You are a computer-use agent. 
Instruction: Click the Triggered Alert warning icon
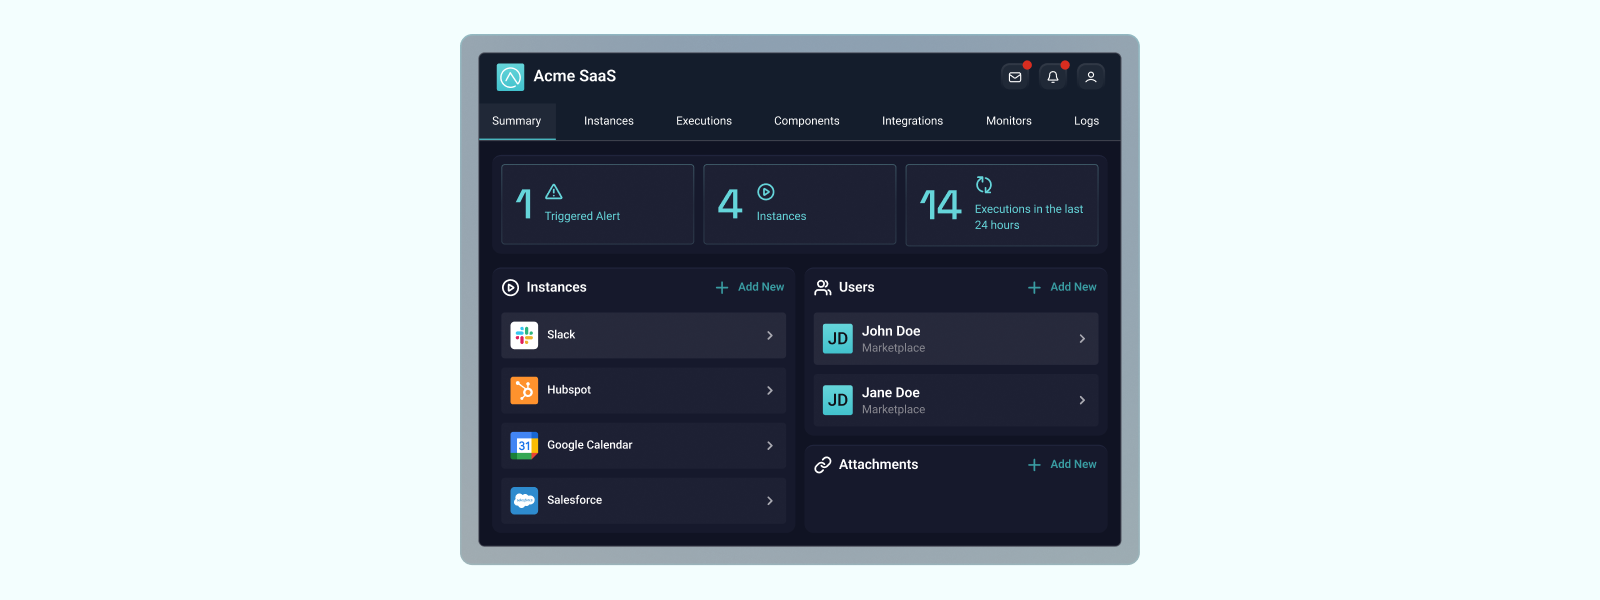(x=554, y=192)
